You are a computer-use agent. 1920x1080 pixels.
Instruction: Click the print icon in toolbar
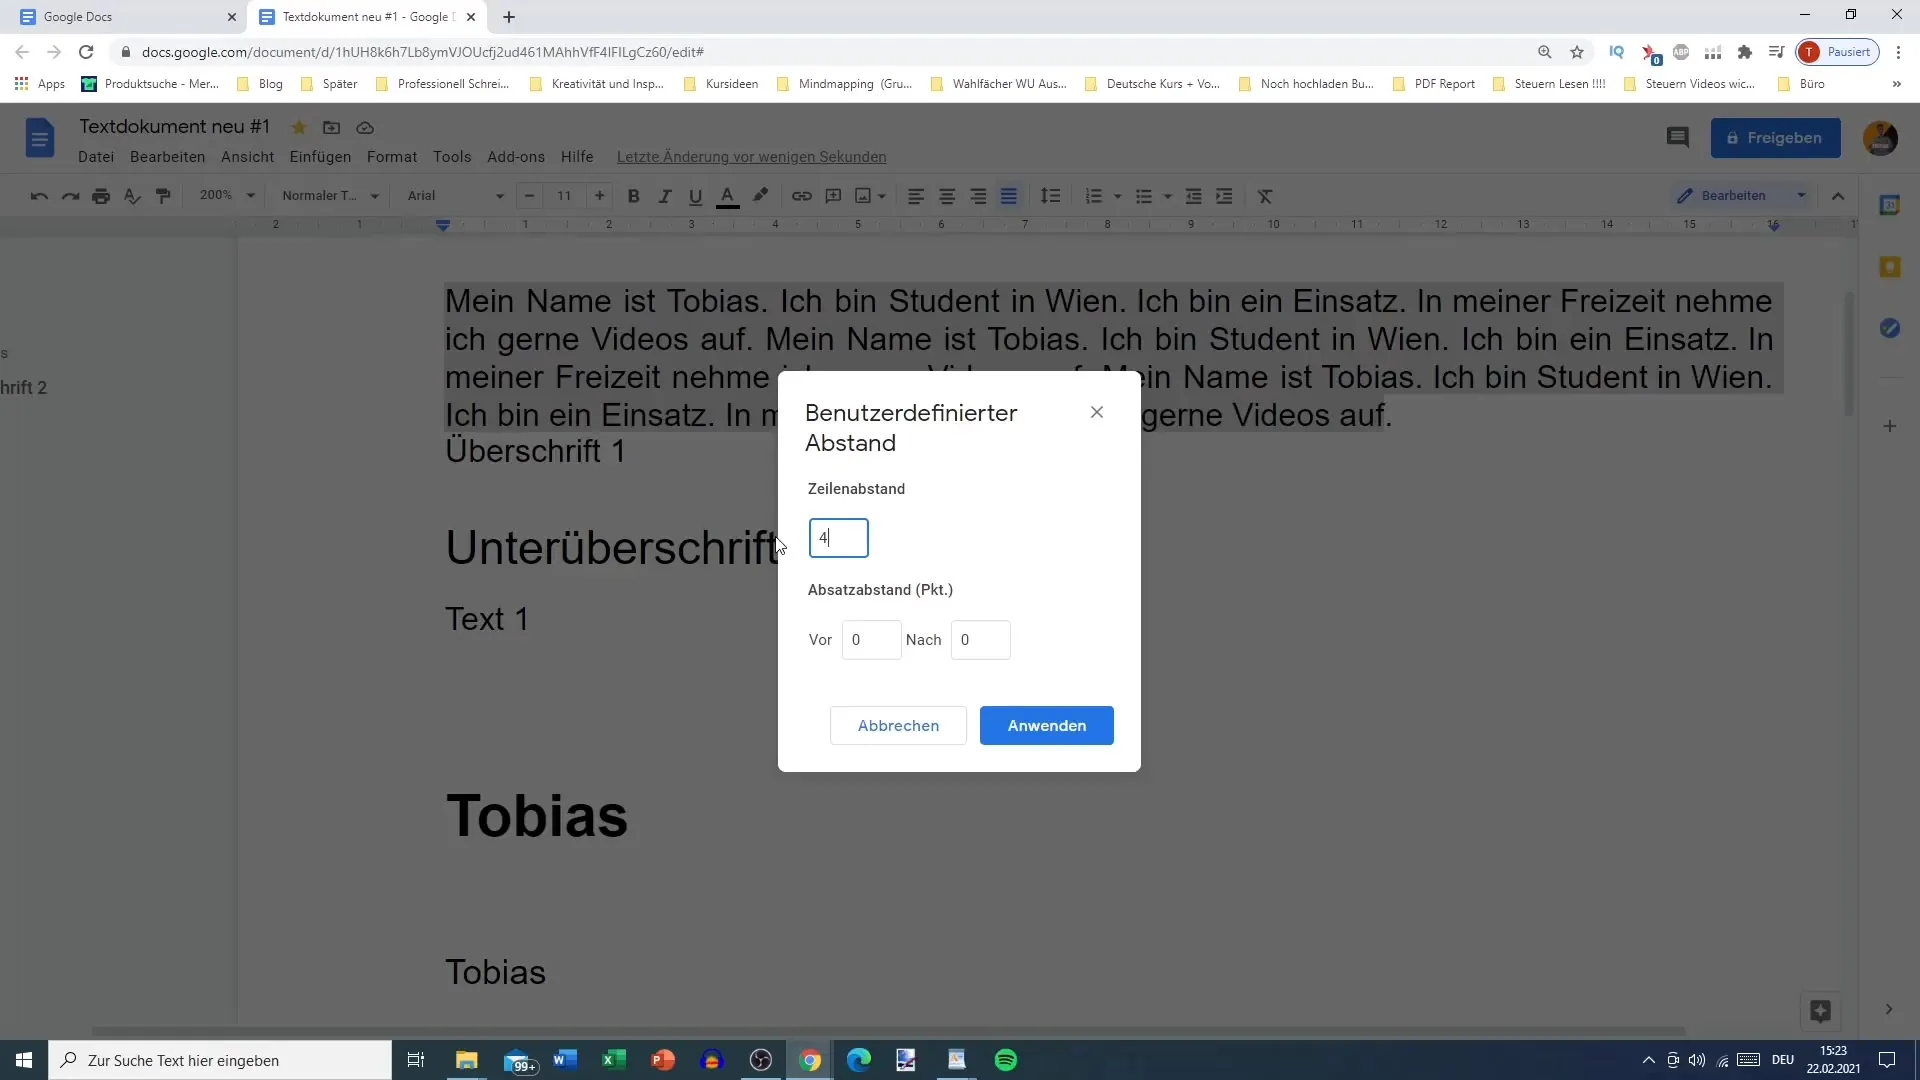pos(101,196)
